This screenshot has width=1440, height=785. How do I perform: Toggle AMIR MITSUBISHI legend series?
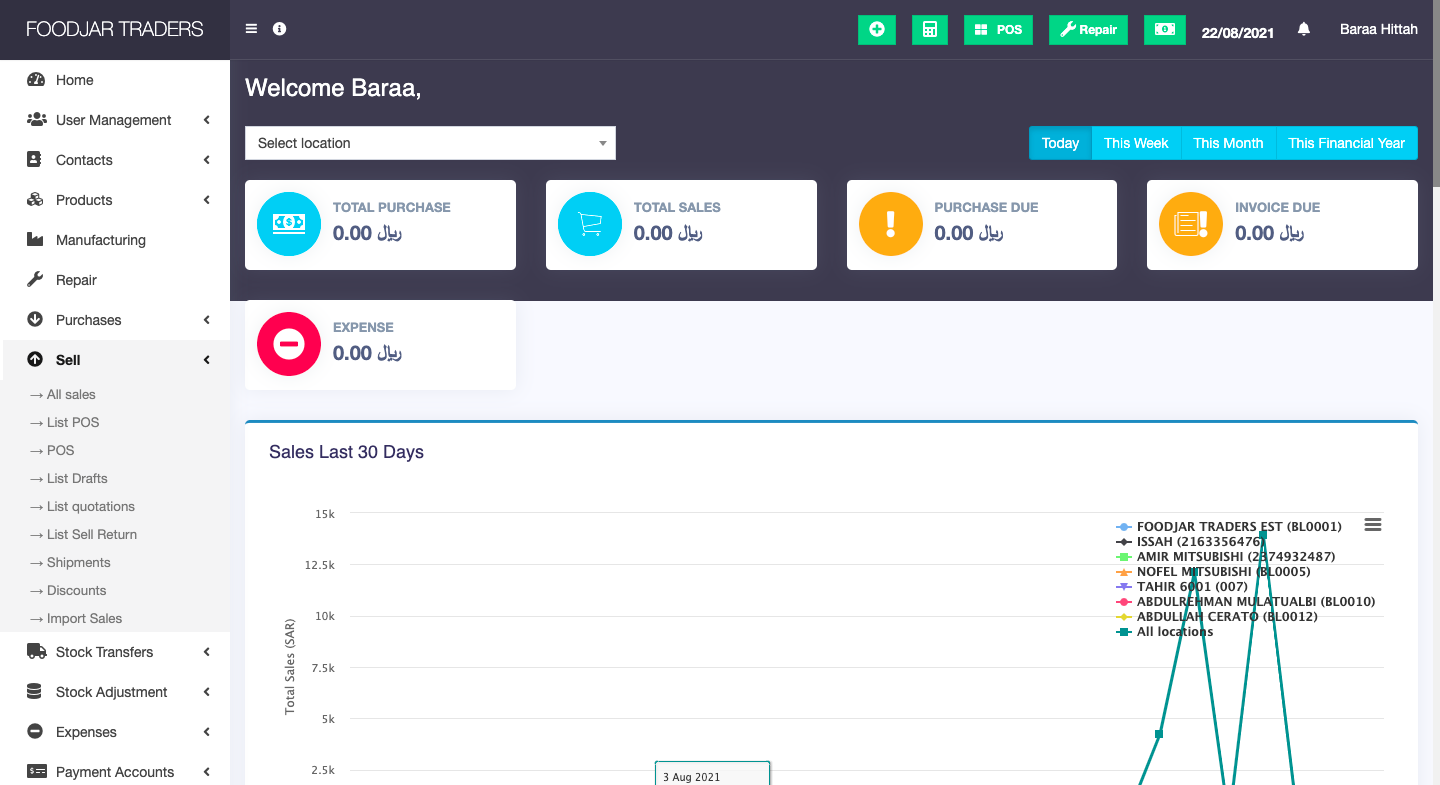(x=1226, y=557)
